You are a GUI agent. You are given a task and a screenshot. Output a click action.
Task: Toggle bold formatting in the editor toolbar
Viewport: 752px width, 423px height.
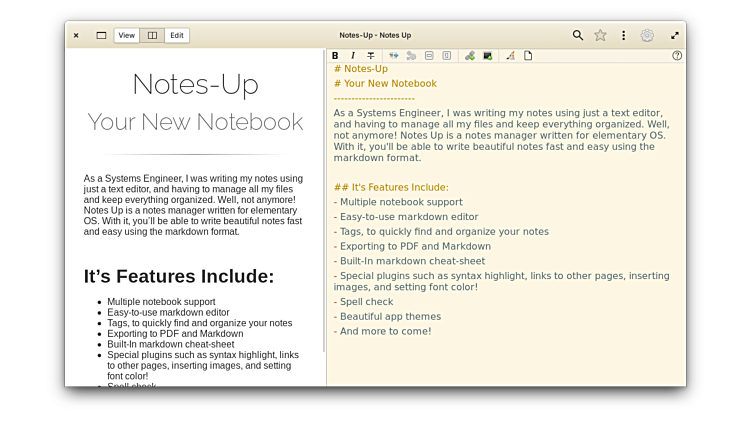(335, 56)
